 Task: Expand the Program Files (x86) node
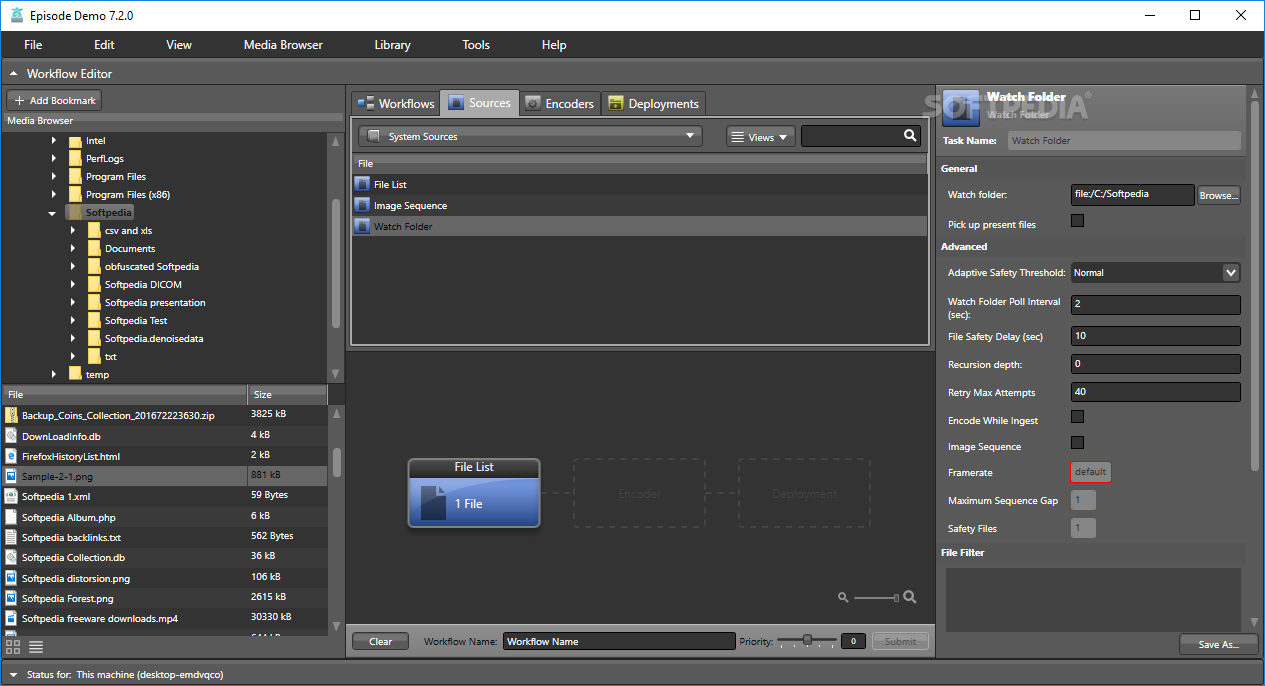click(54, 195)
